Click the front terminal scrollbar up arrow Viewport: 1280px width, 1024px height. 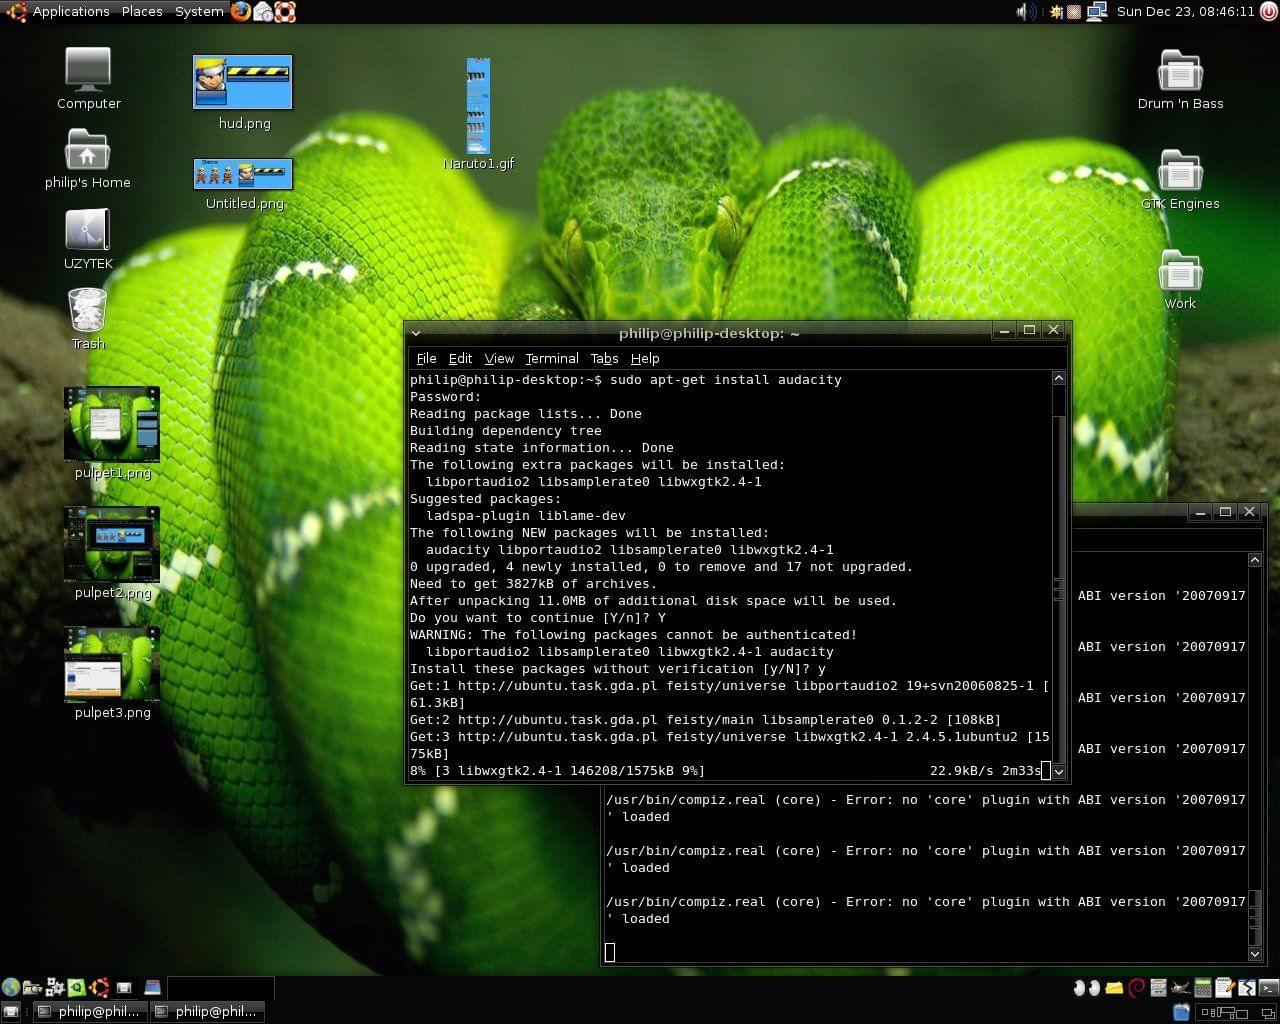(x=1059, y=378)
